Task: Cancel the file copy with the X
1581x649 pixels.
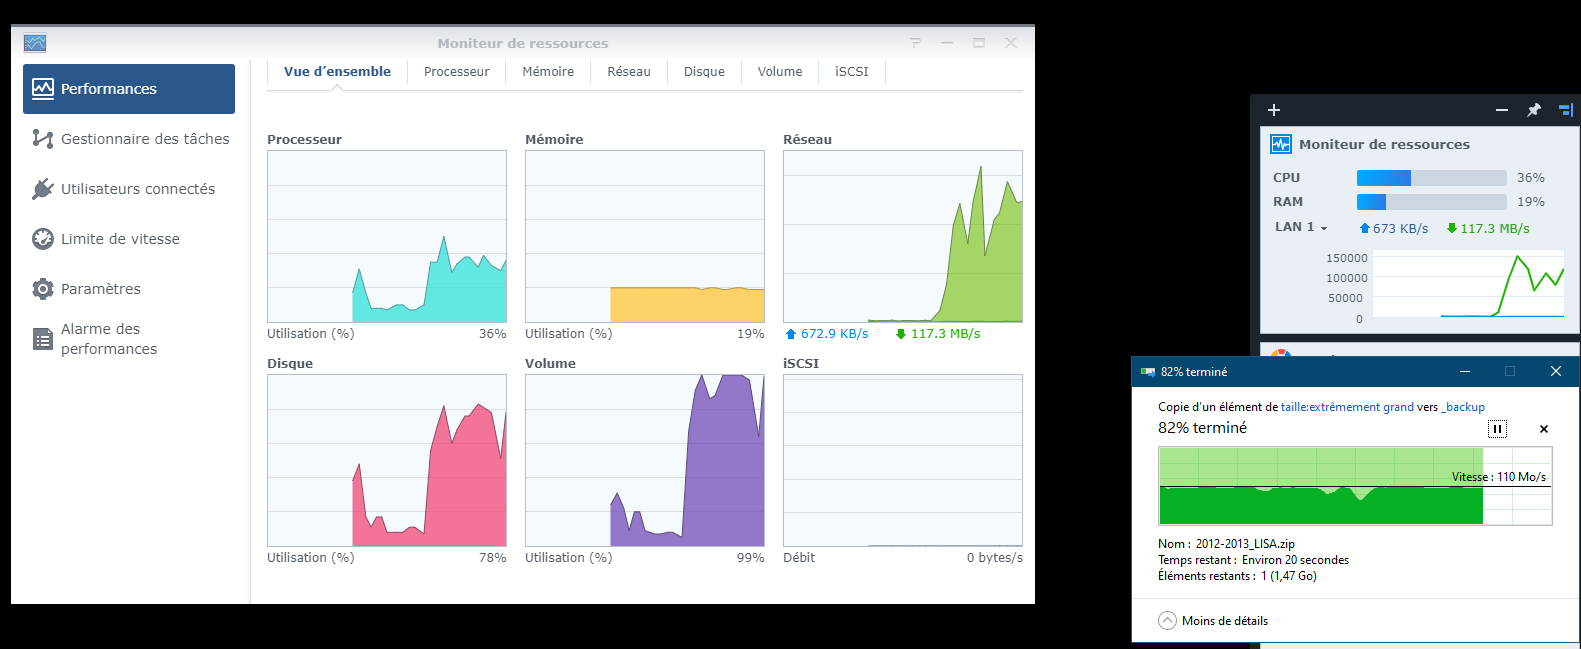Action: point(1544,429)
